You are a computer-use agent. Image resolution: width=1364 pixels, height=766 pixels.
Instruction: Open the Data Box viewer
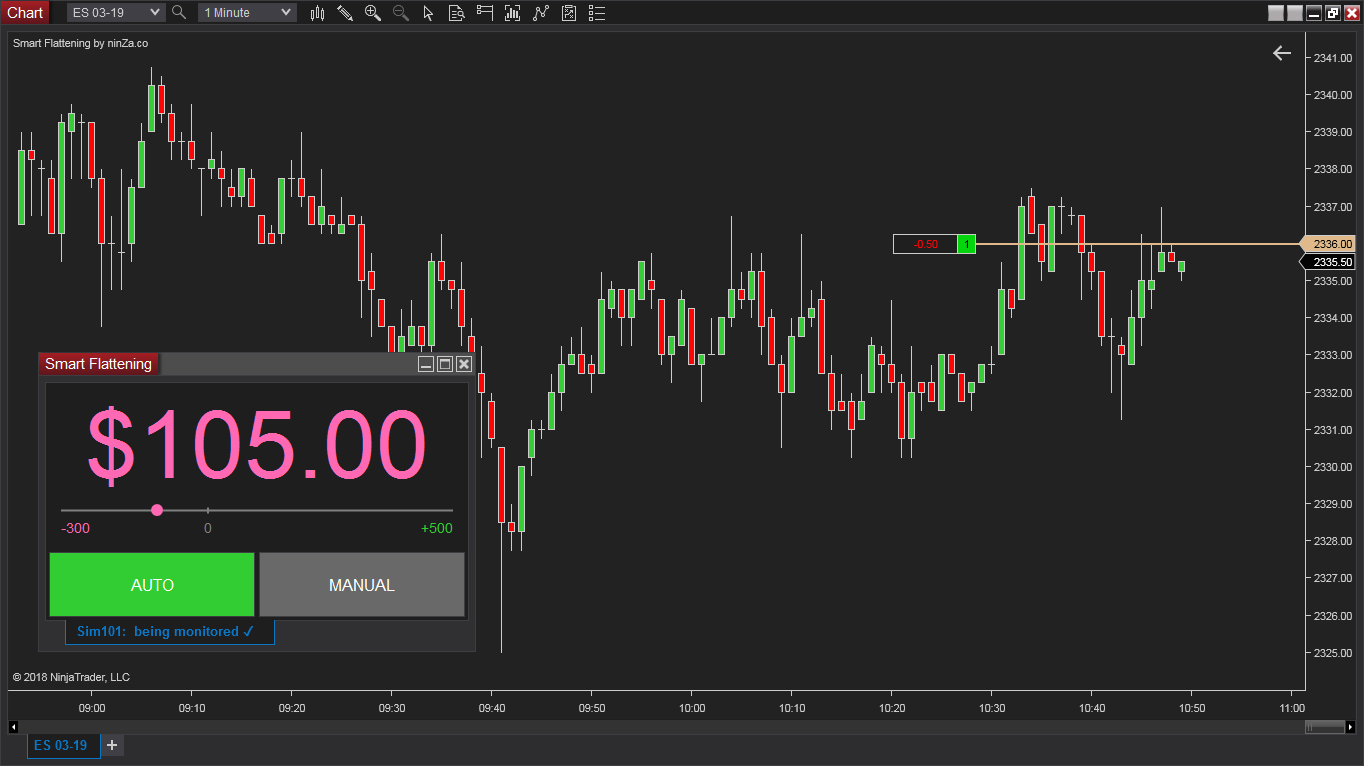click(456, 13)
